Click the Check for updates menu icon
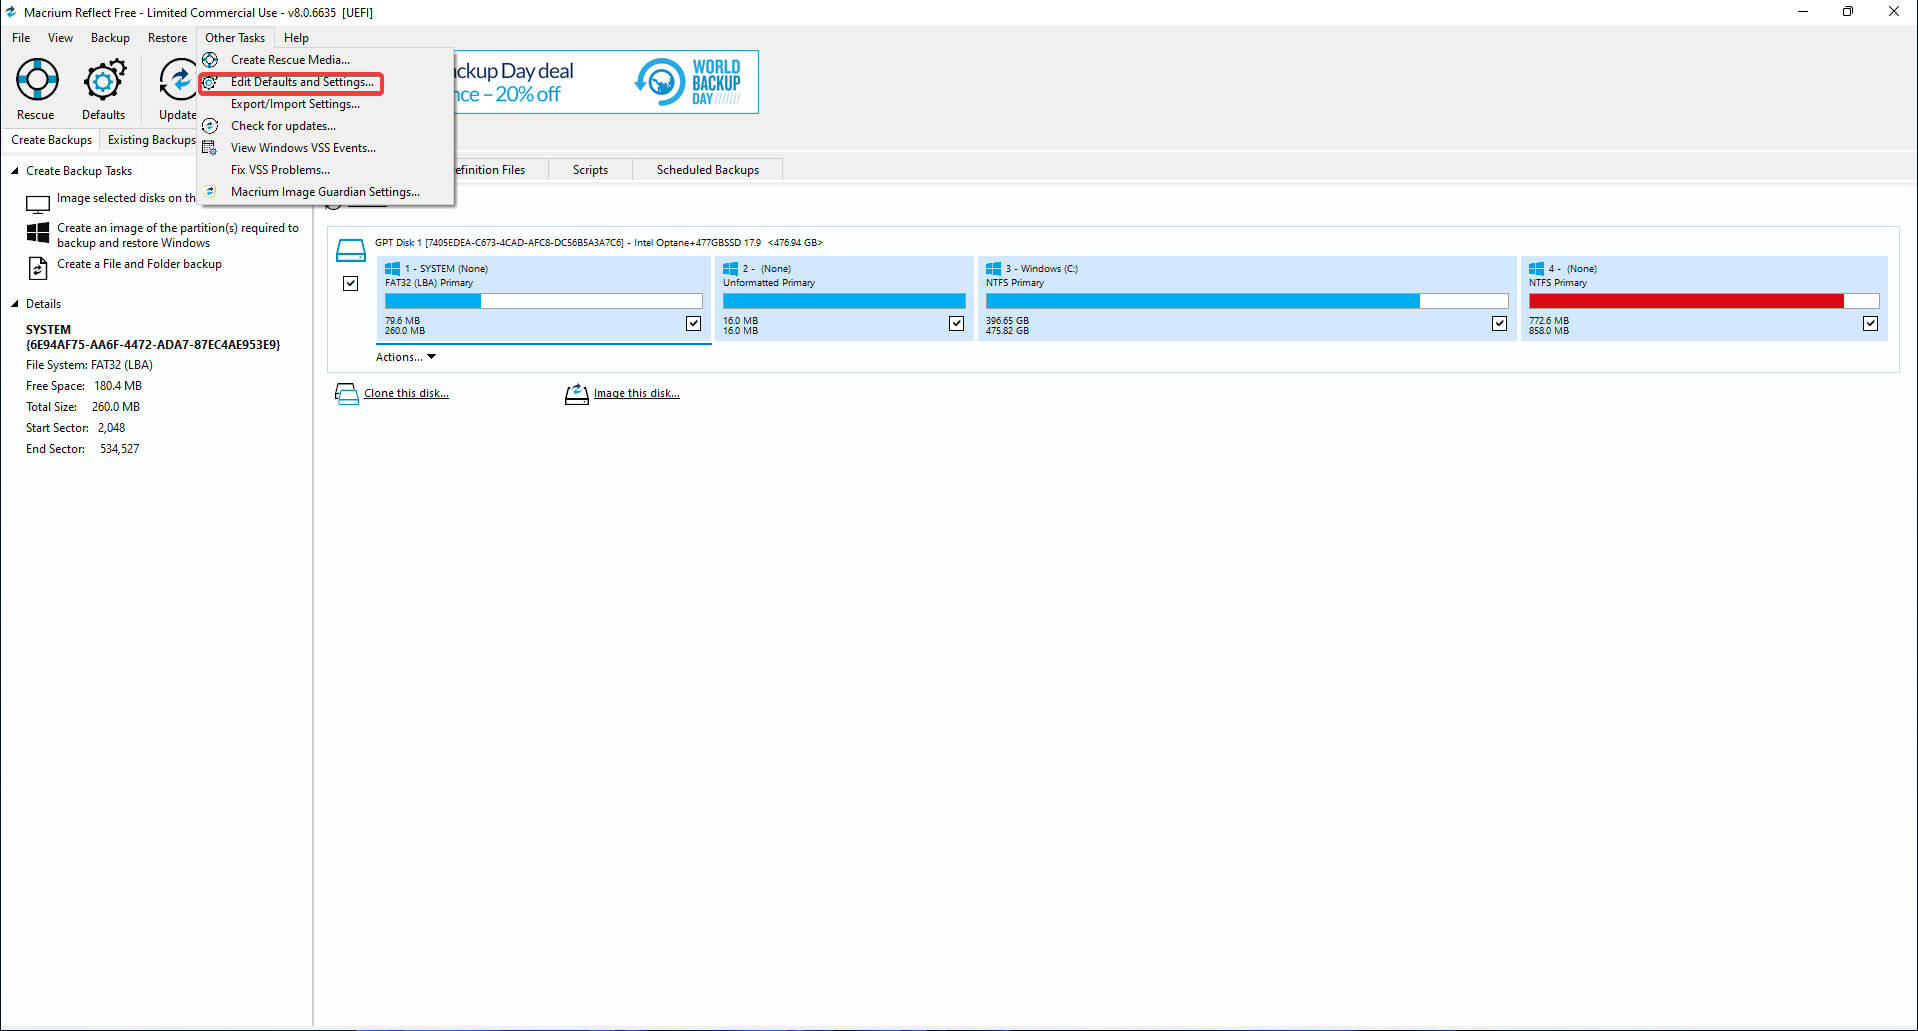Screen dimensions: 1918x1031 210,126
